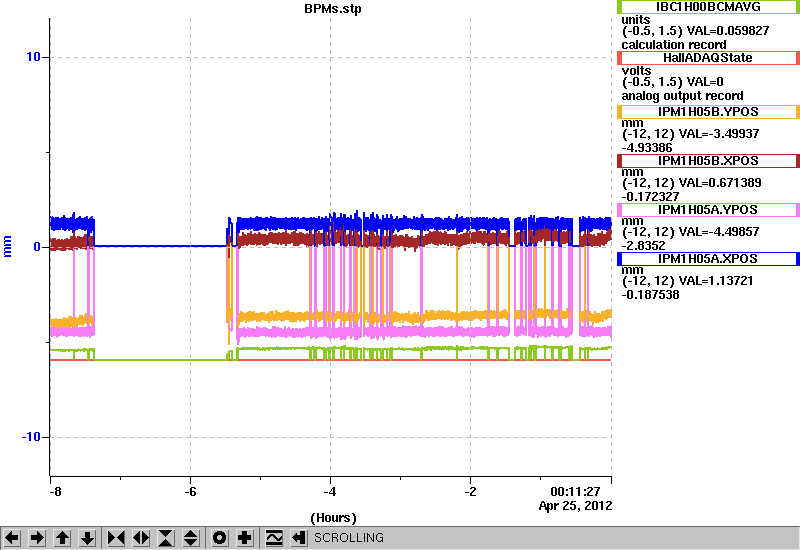This screenshot has height=550, width=800.
Task: Click the VAL=0.059827 readout
Action: (x=728, y=31)
